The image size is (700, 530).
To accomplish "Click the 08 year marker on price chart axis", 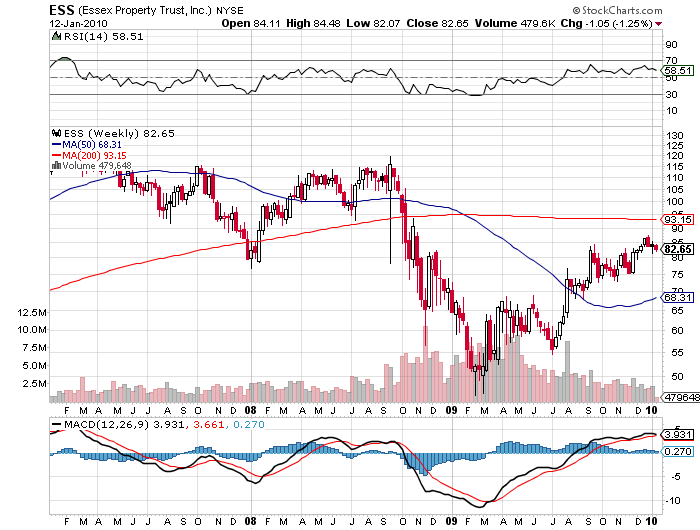I will point(251,410).
